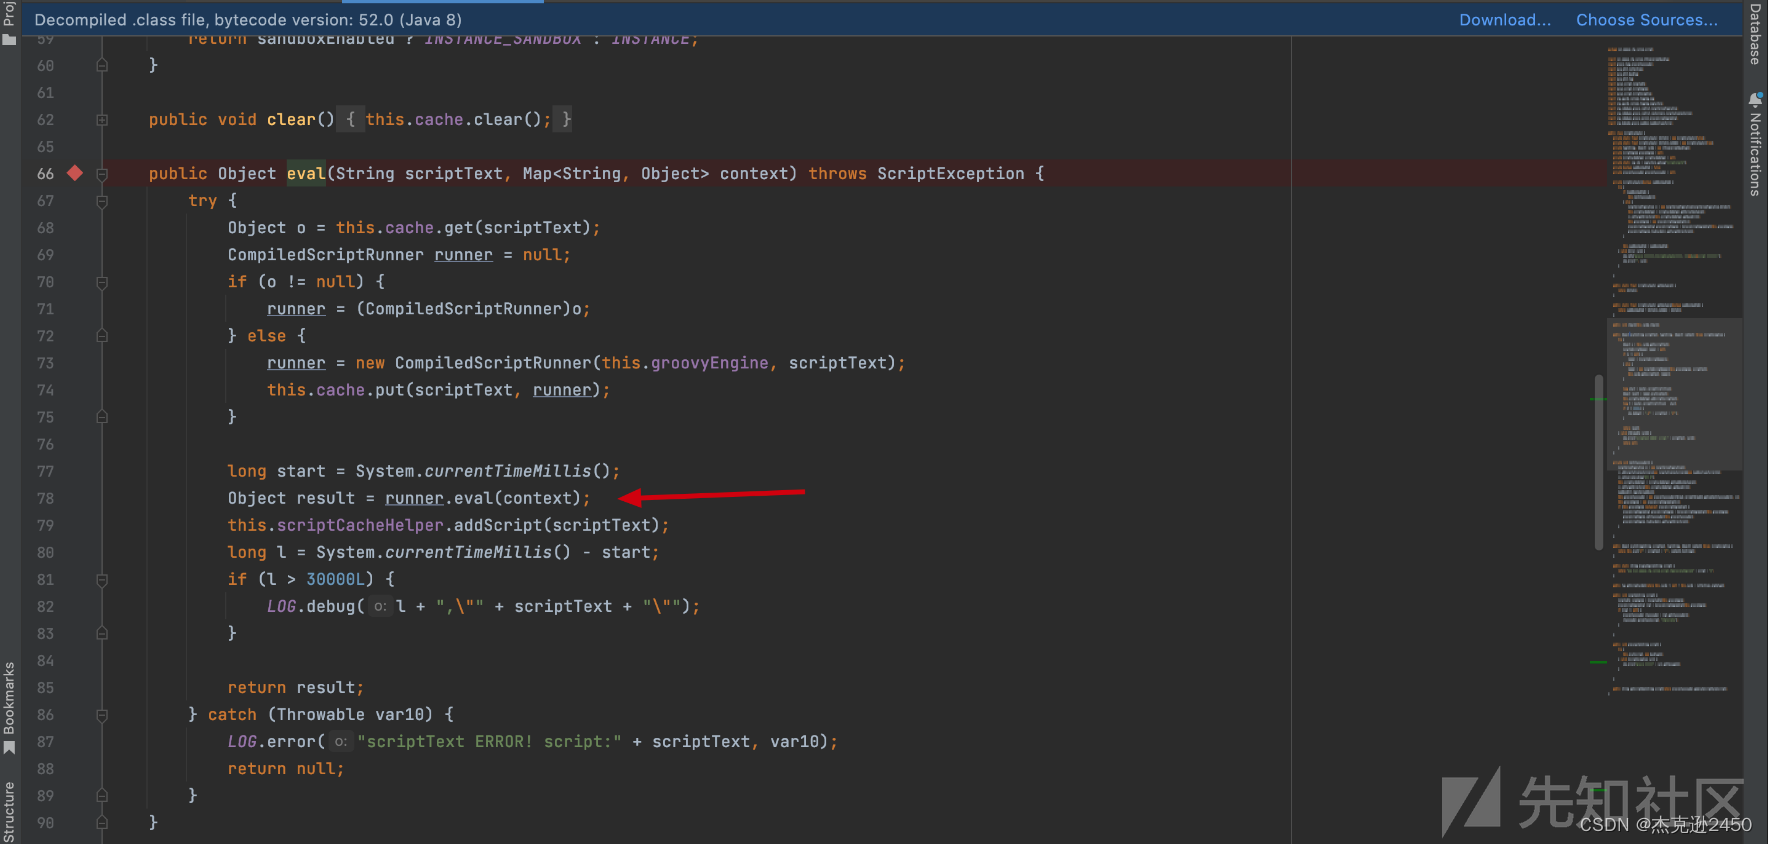Click the ScriptException text on line 66
Image resolution: width=1768 pixels, height=844 pixels.
coord(951,173)
